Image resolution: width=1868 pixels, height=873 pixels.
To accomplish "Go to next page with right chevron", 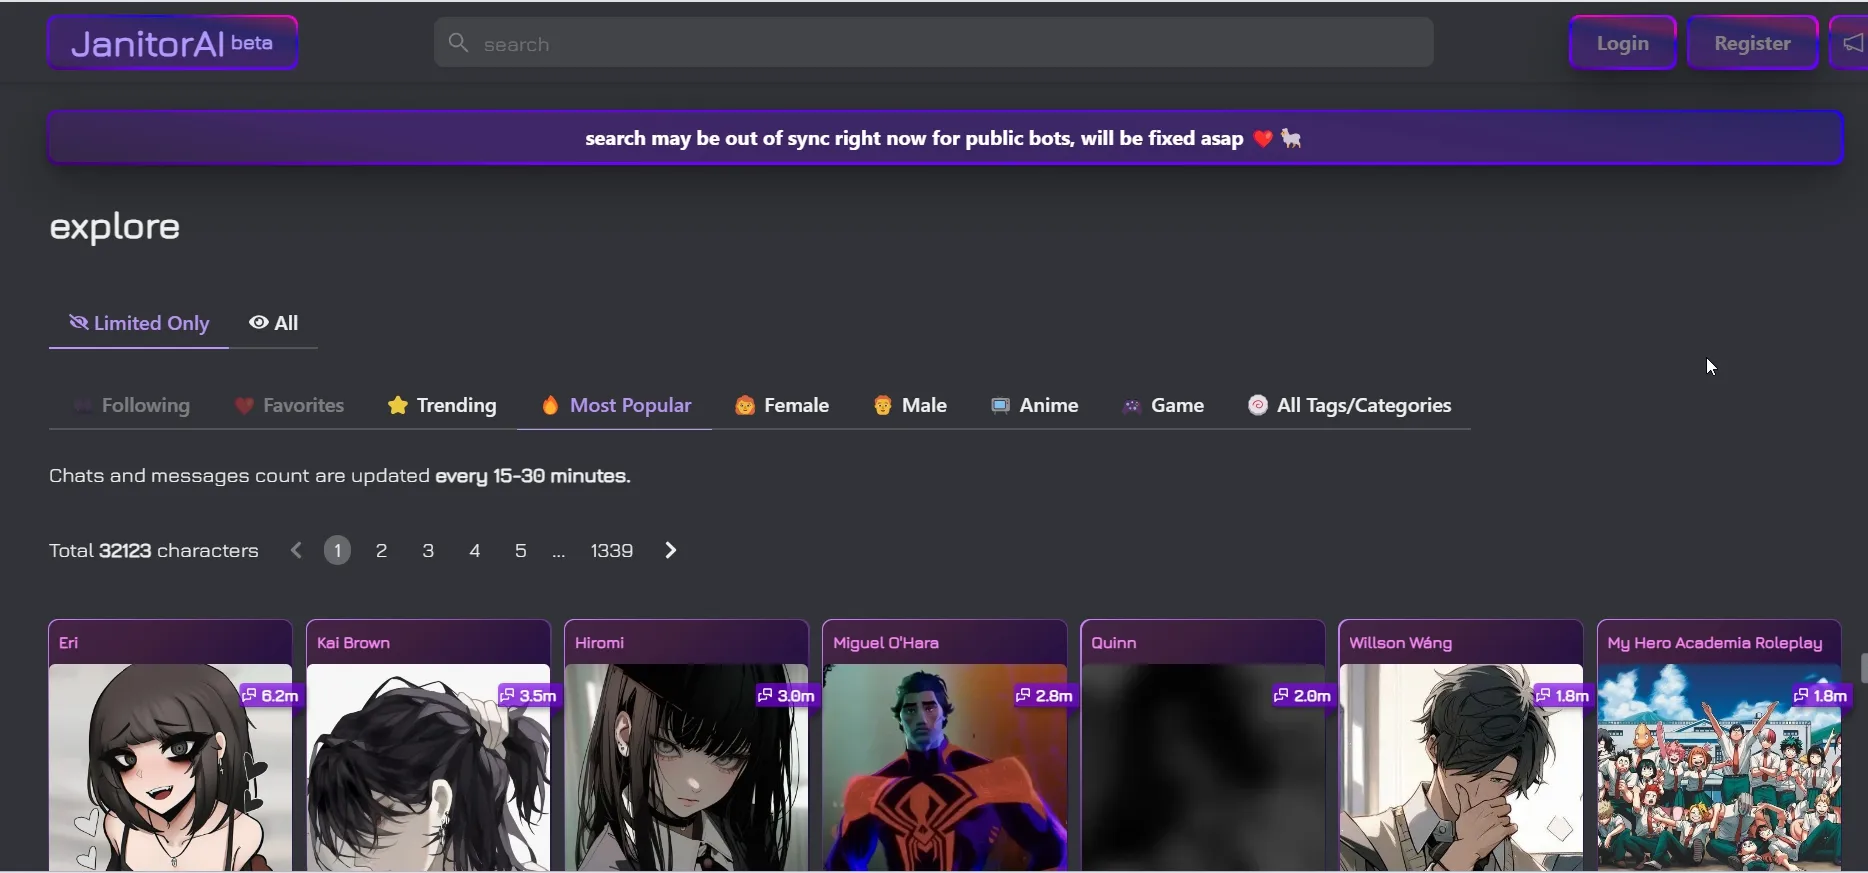I will (671, 550).
